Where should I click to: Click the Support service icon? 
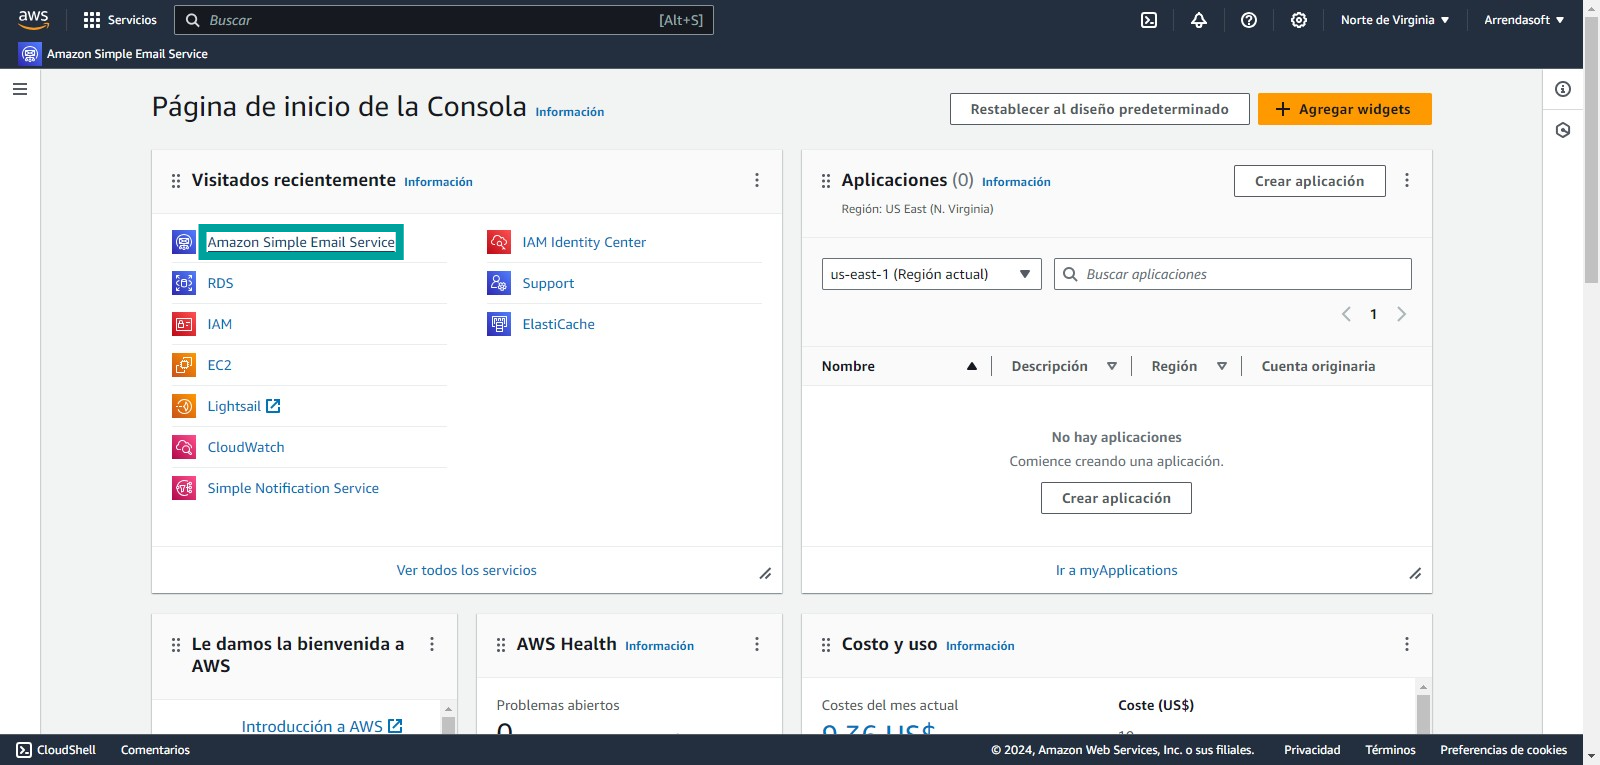[499, 283]
